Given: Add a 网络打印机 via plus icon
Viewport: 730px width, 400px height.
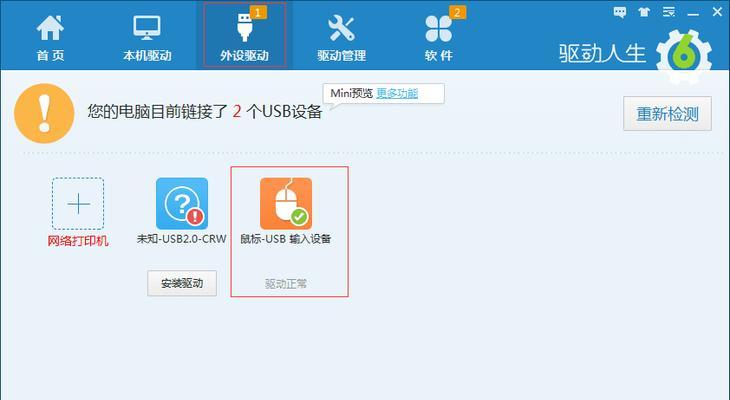Looking at the screenshot, I should pos(78,203).
